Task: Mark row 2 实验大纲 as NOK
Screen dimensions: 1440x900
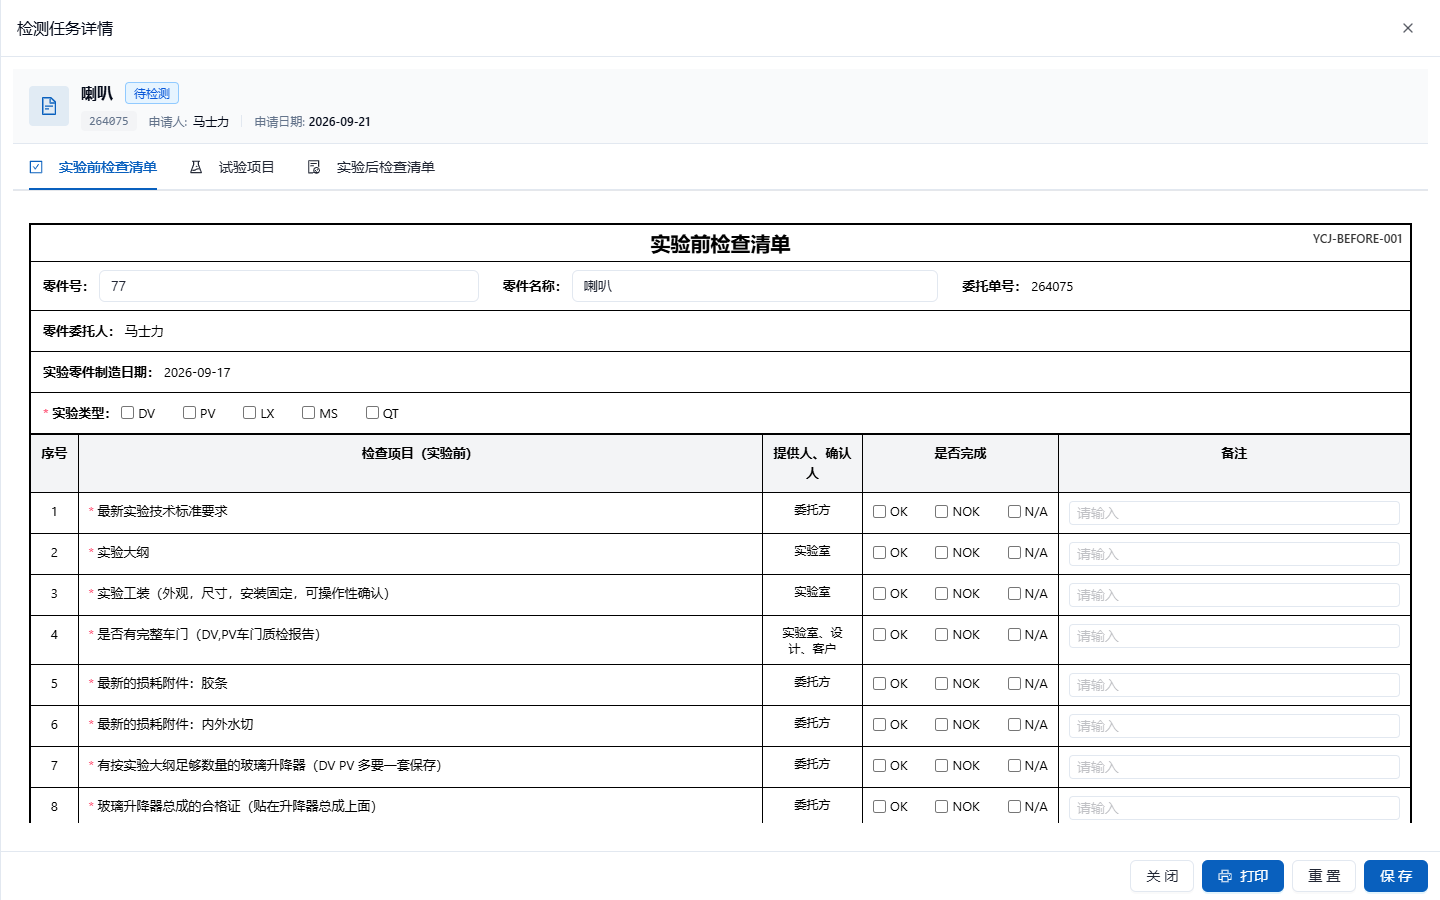Action: click(941, 553)
